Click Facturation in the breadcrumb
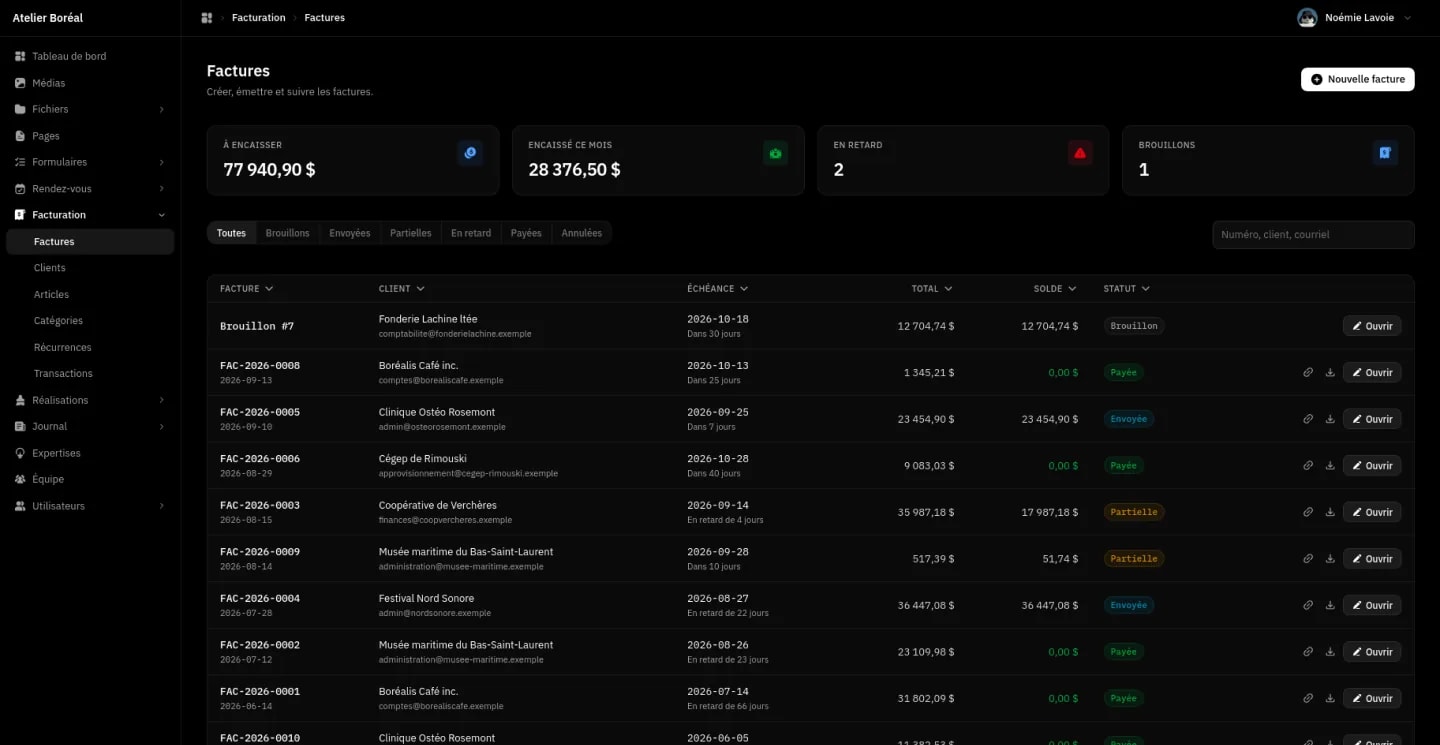1440x745 pixels. [259, 18]
